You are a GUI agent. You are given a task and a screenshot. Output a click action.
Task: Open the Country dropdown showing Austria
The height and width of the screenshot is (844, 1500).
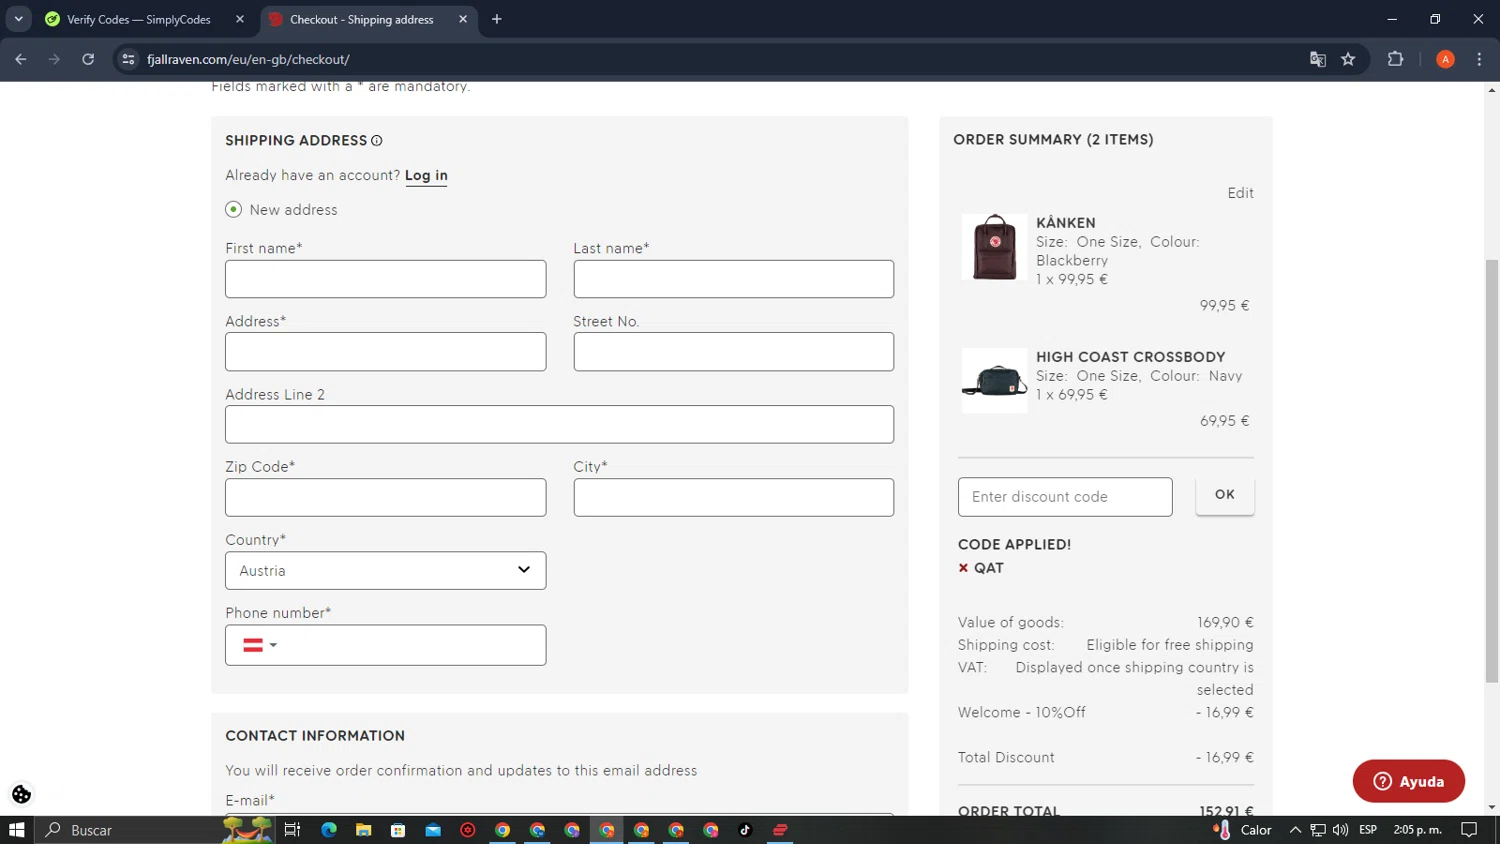[386, 571]
